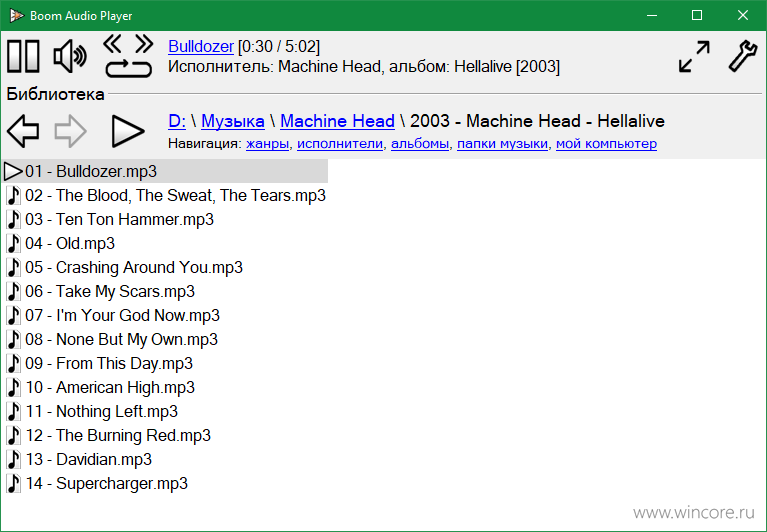Browse library by альбомы

click(420, 144)
